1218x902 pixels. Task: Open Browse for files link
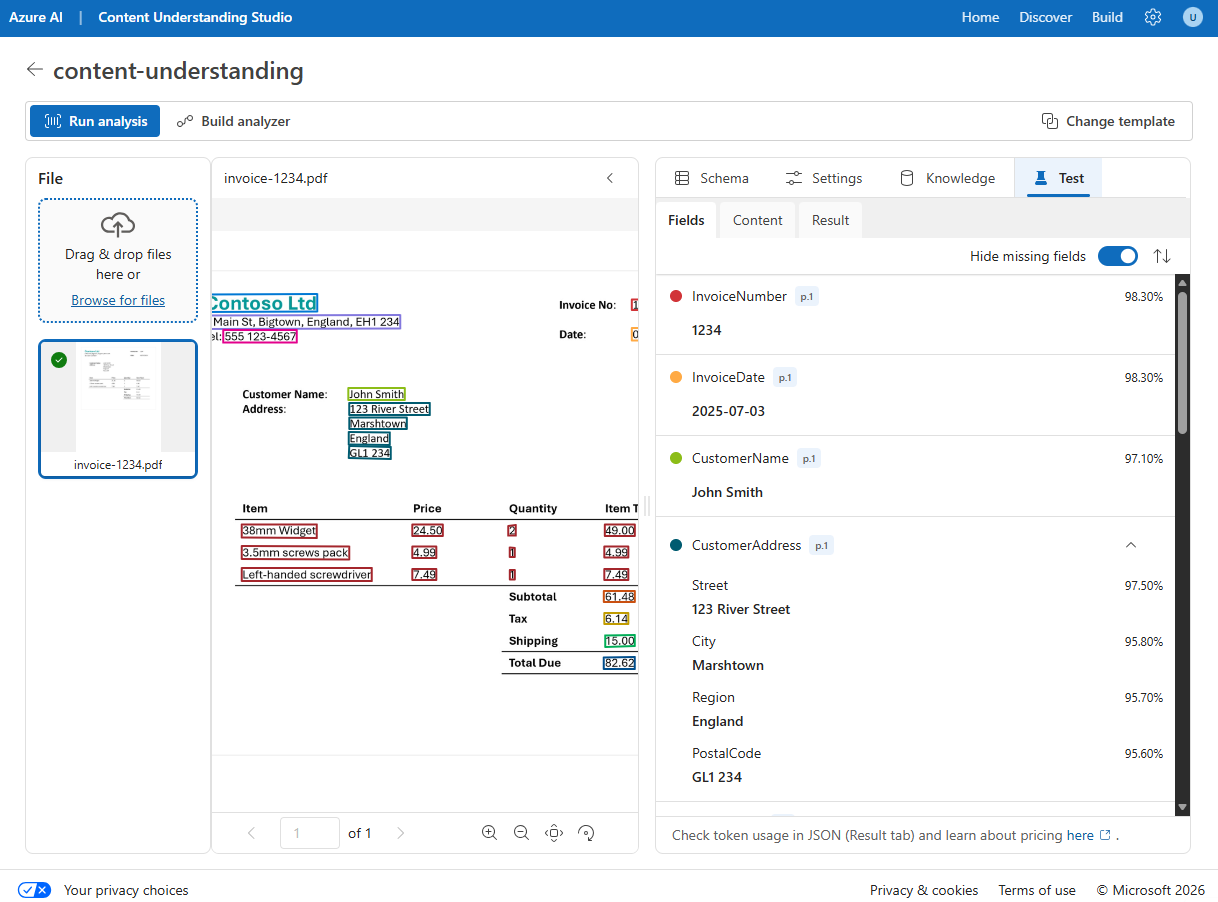[x=118, y=299]
